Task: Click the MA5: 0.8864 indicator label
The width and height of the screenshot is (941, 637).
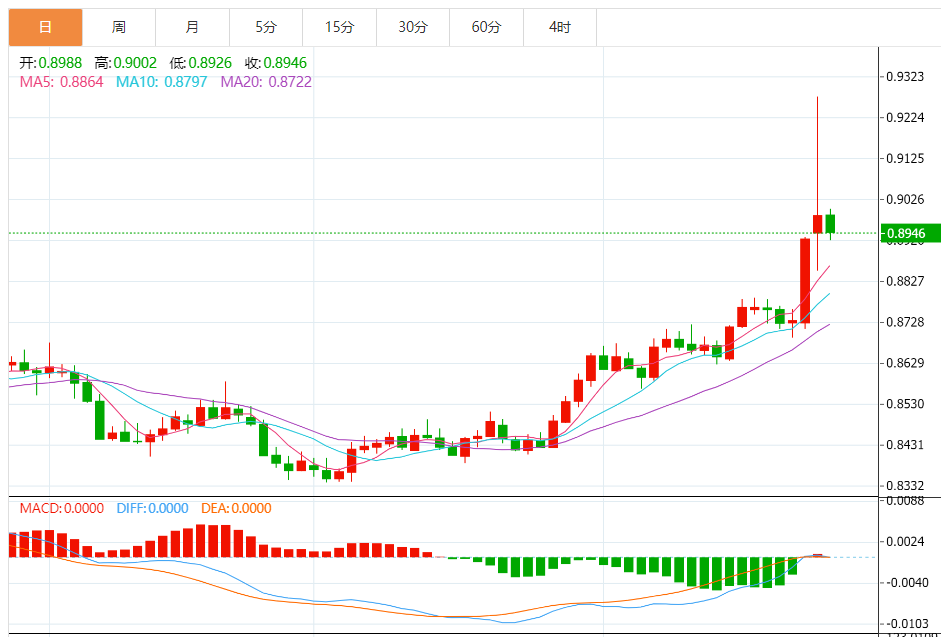Action: [61, 82]
